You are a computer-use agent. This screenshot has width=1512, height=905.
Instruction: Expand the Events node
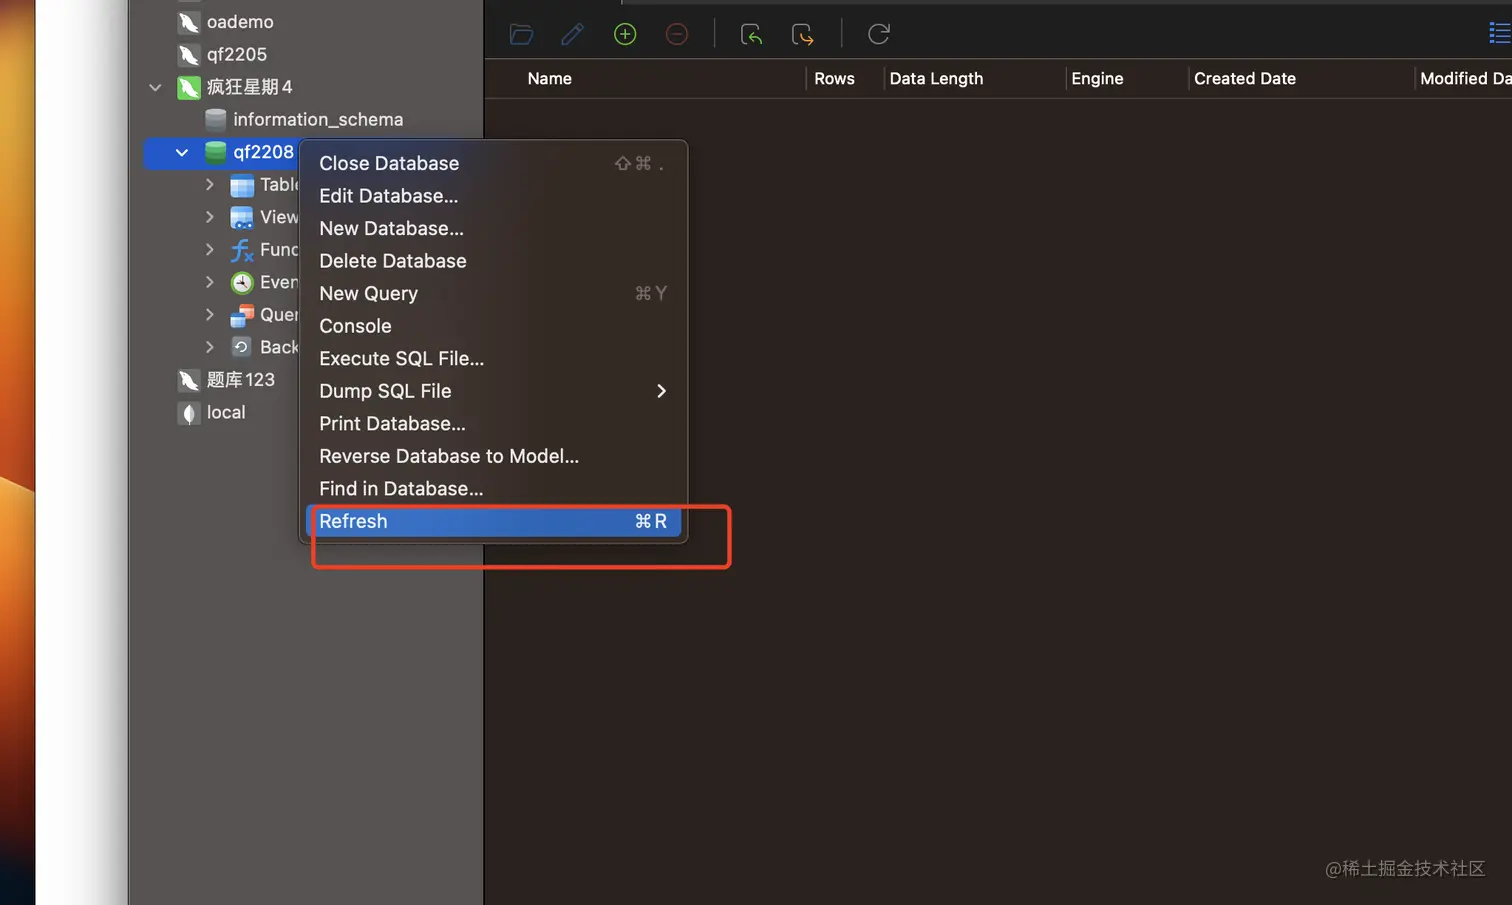(209, 282)
